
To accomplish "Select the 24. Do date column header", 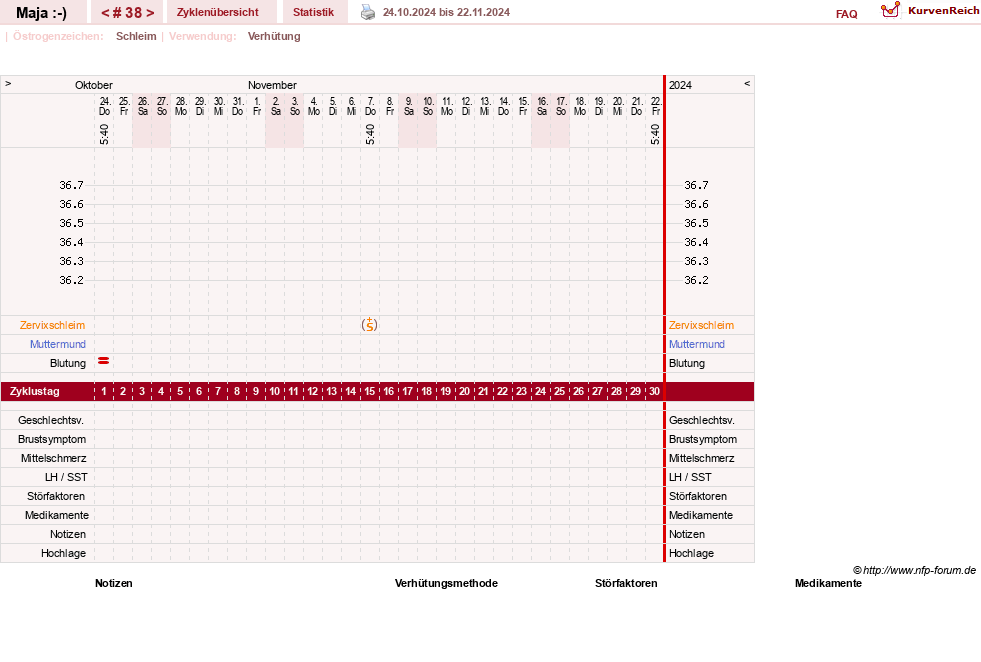I will pos(104,106).
